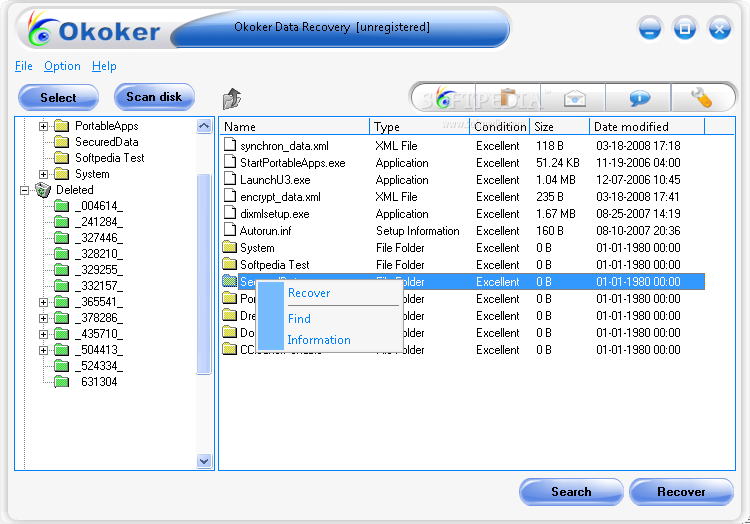Click the Autorun.inf file icon
750x524 pixels.
[x=230, y=230]
